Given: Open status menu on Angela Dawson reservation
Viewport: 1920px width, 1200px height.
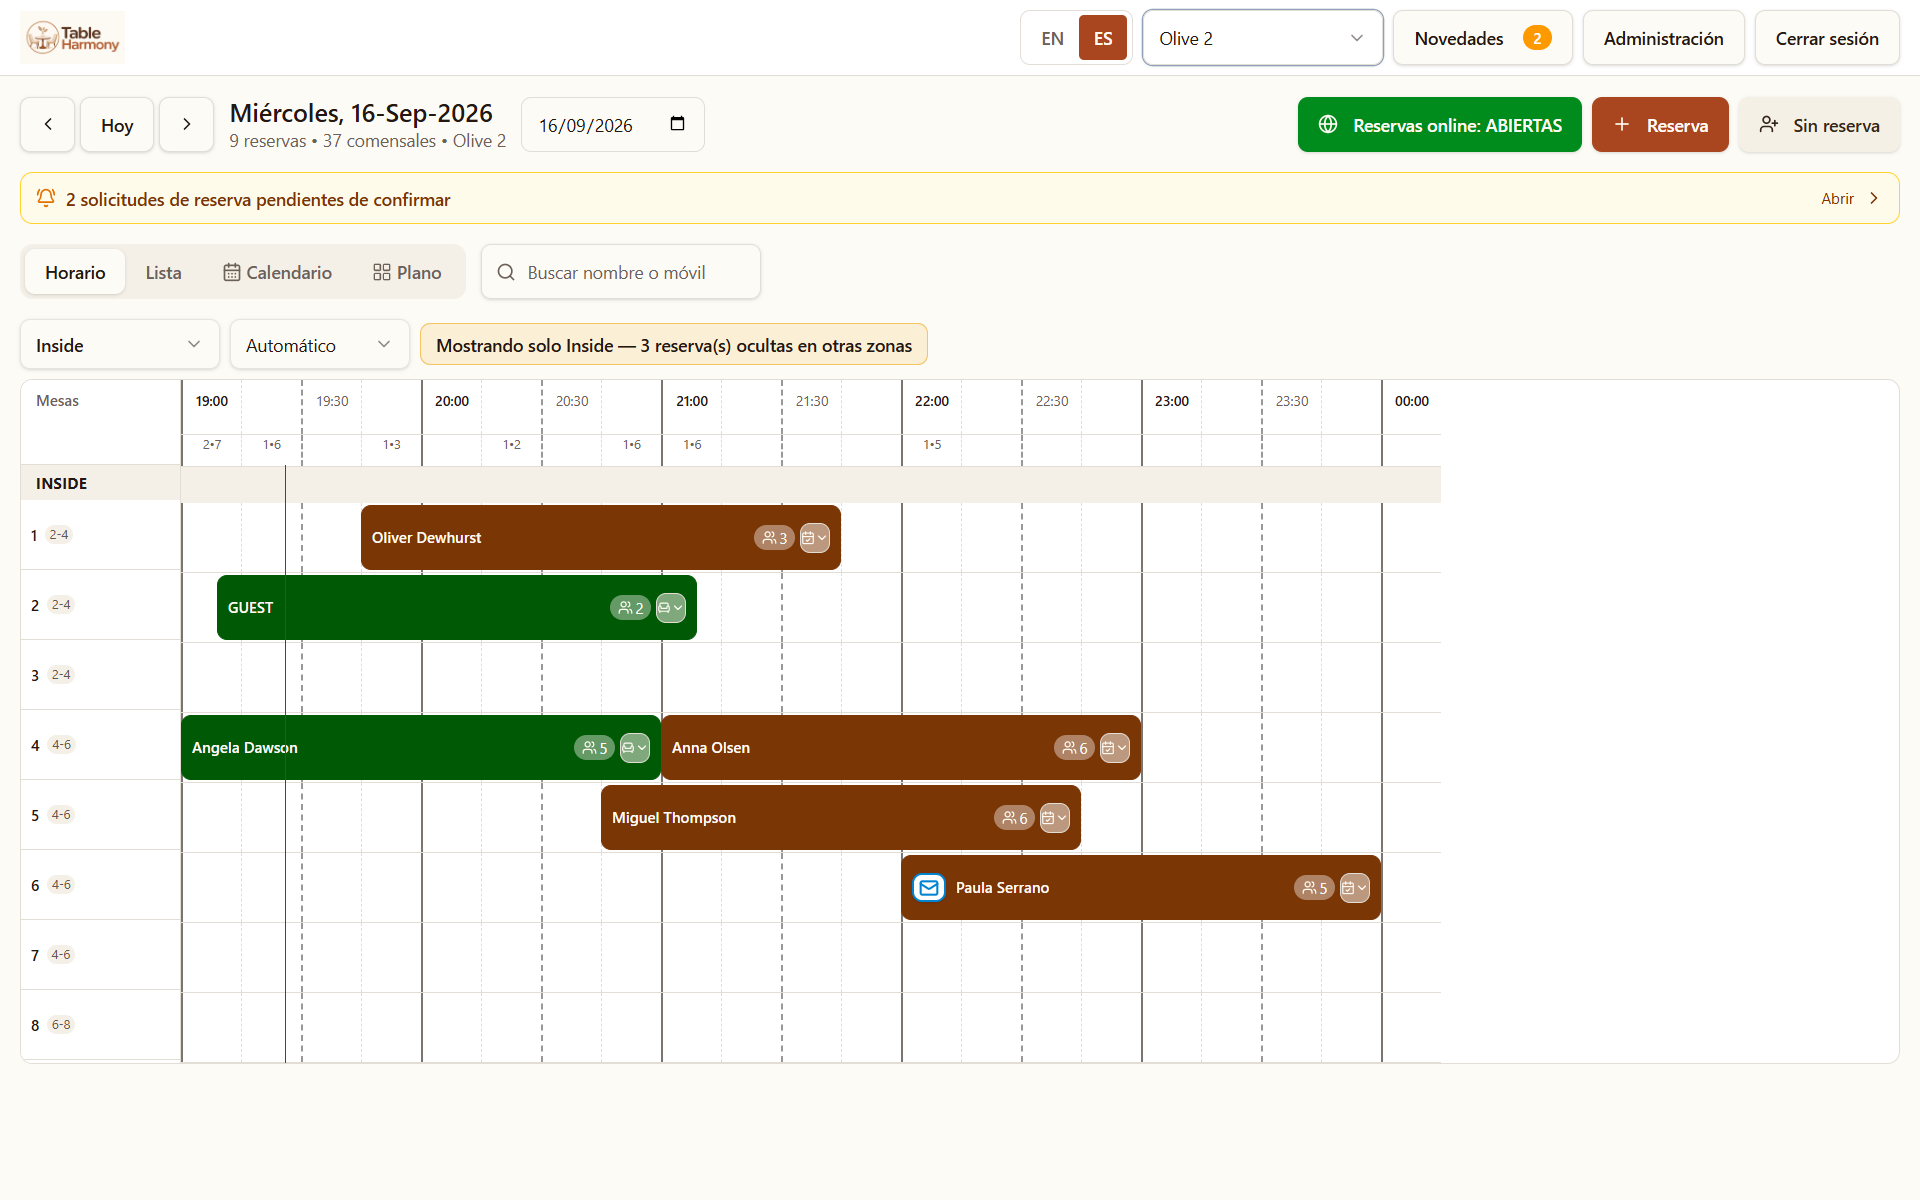Looking at the screenshot, I should coord(635,748).
